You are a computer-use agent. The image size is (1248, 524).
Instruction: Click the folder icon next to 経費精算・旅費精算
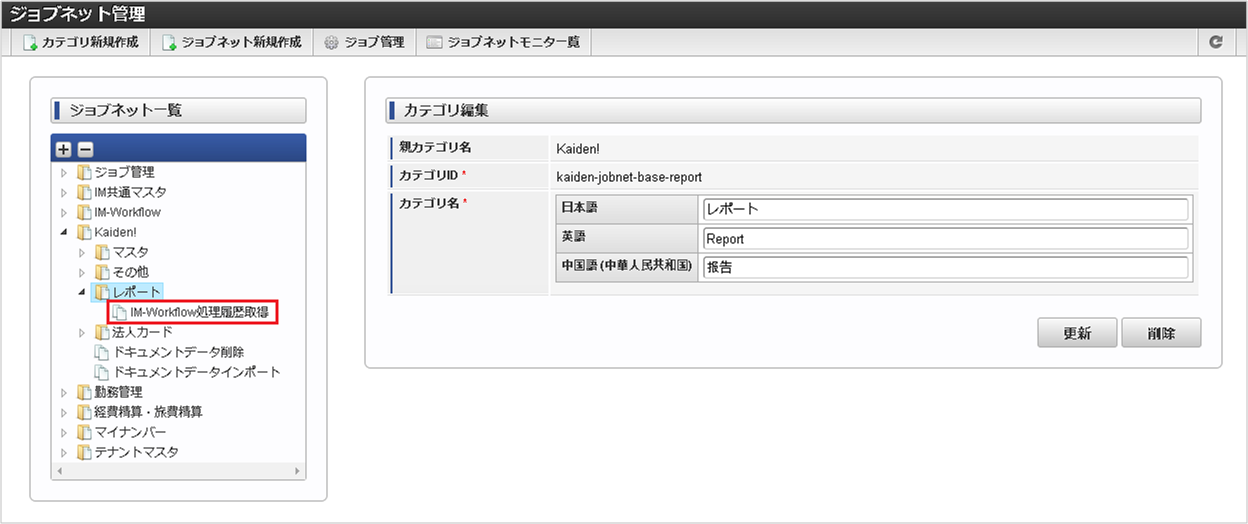tap(84, 412)
